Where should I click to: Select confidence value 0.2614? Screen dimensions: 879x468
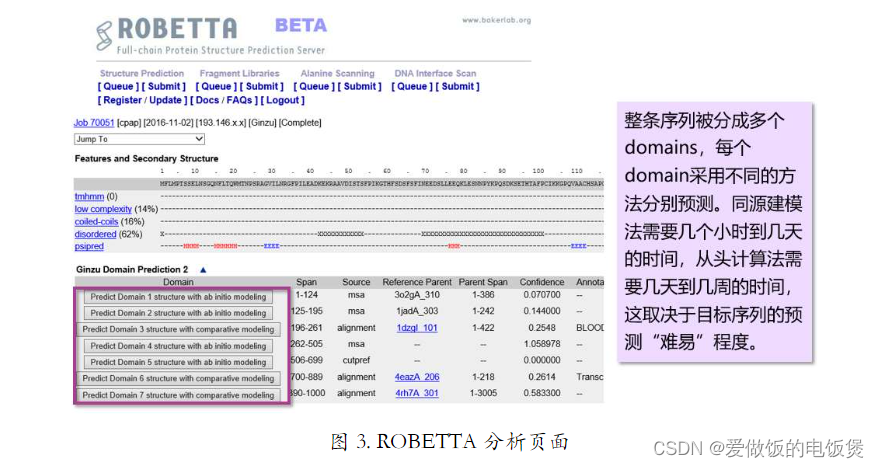pos(542,377)
